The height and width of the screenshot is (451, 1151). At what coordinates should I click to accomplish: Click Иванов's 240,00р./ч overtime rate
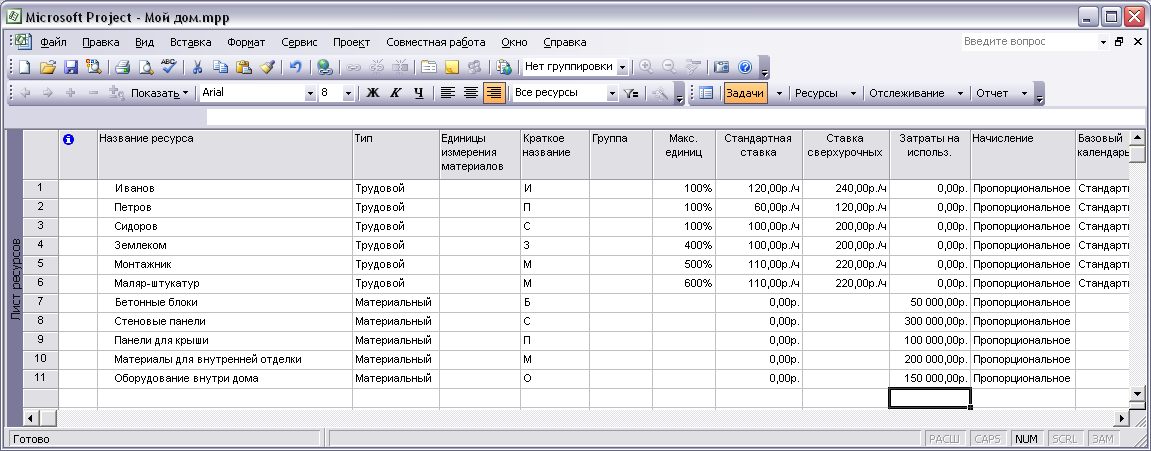coord(846,188)
